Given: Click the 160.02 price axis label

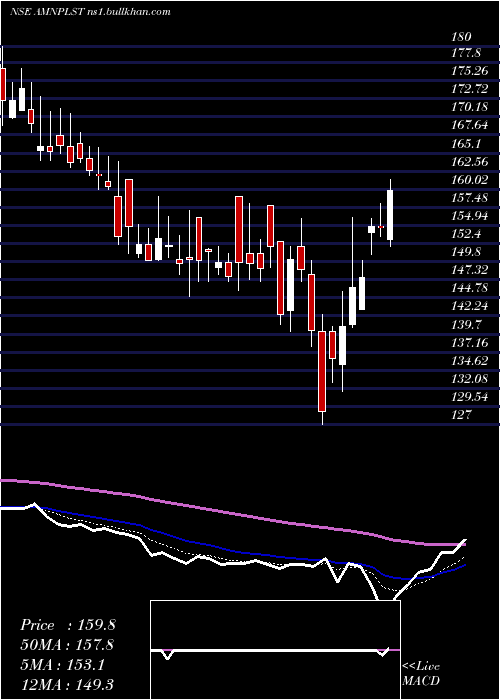Looking at the screenshot, I should pos(470,180).
